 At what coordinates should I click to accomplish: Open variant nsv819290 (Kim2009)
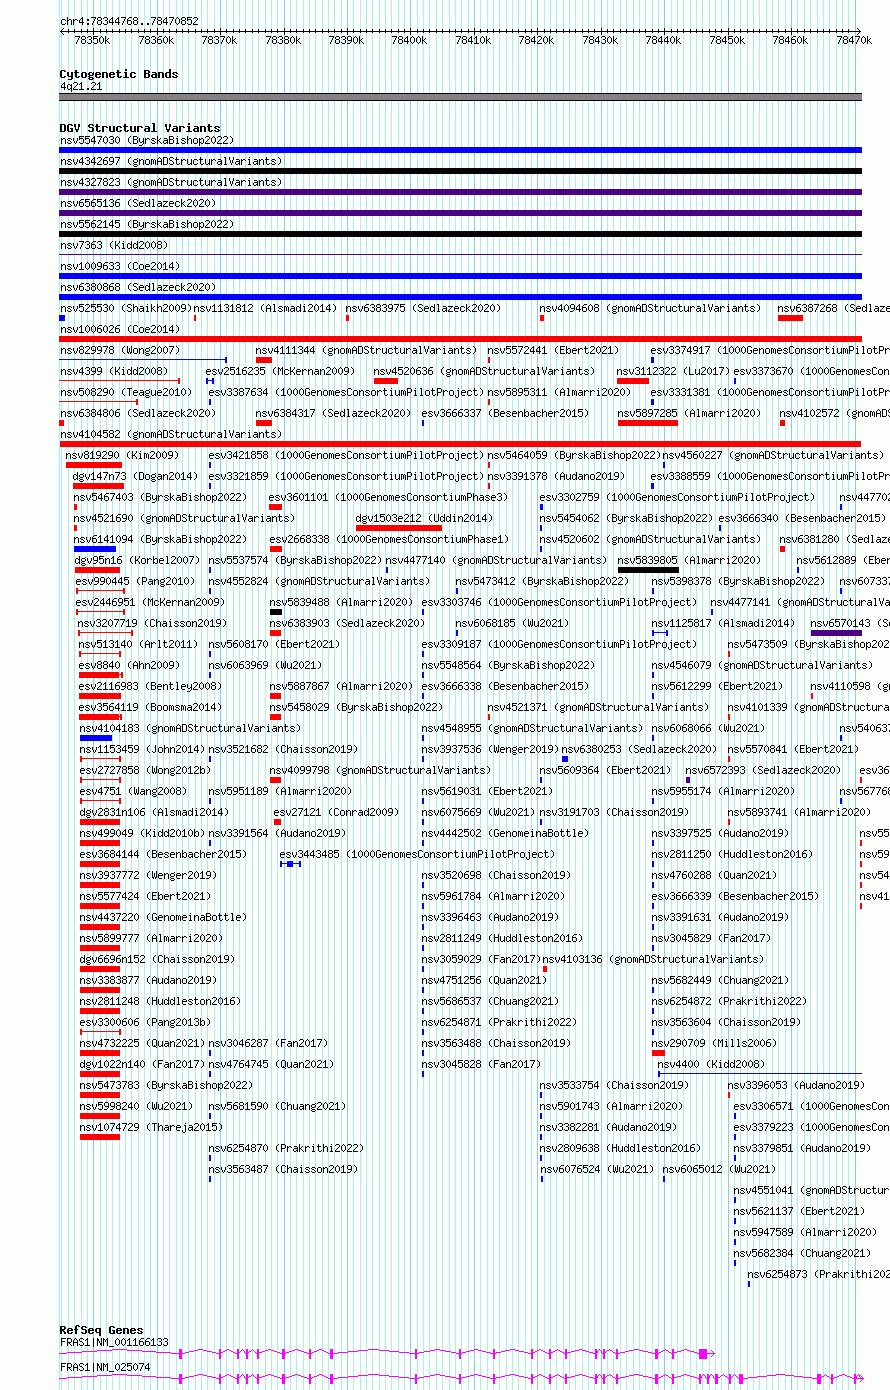pyautogui.click(x=123, y=455)
